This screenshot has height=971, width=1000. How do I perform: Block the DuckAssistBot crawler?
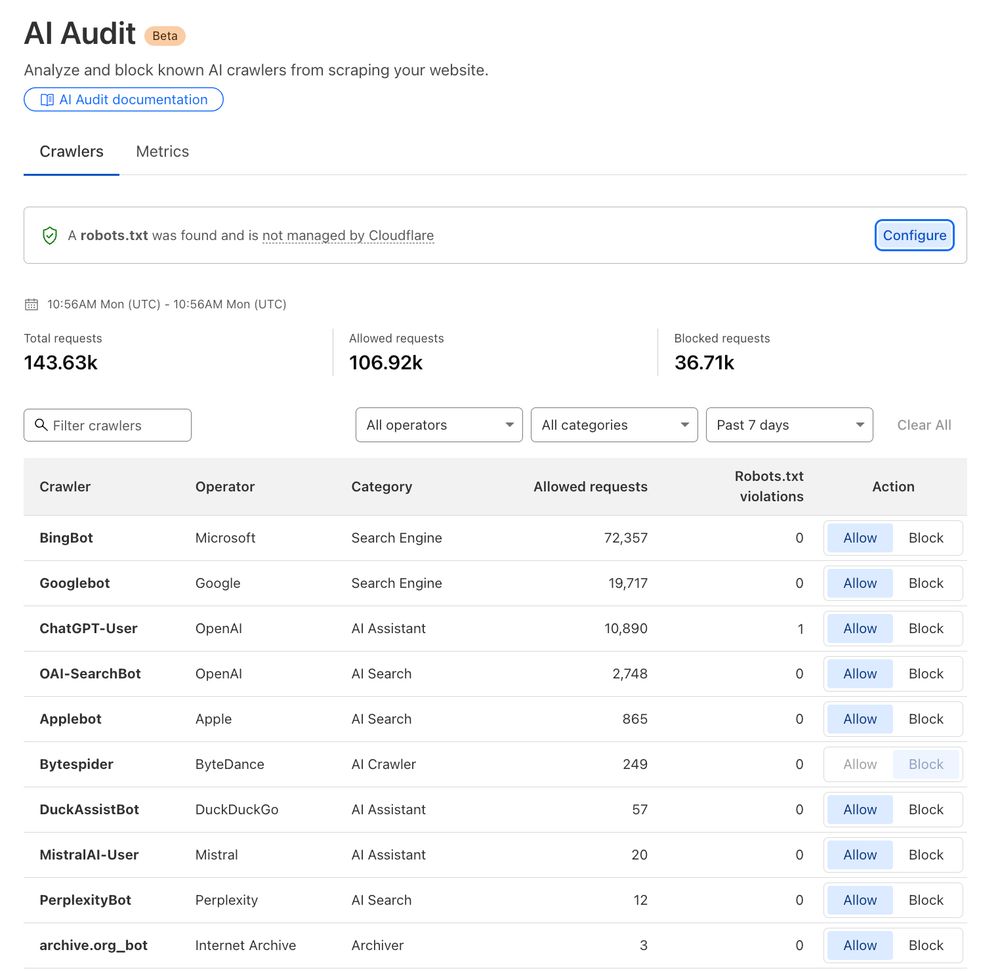(x=925, y=810)
